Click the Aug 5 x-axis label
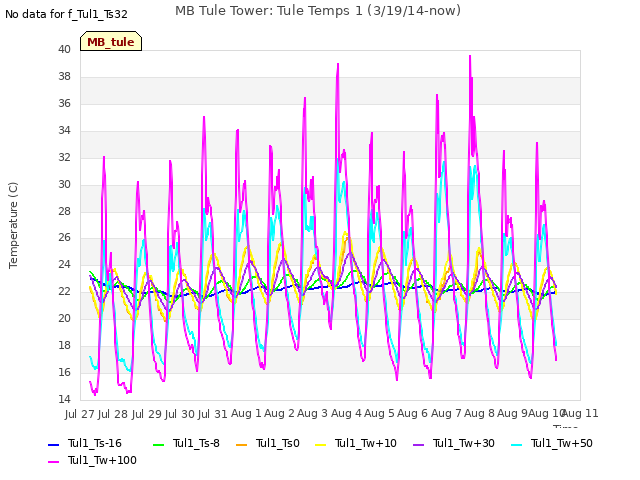This screenshot has height=480, width=640. pos(379,413)
